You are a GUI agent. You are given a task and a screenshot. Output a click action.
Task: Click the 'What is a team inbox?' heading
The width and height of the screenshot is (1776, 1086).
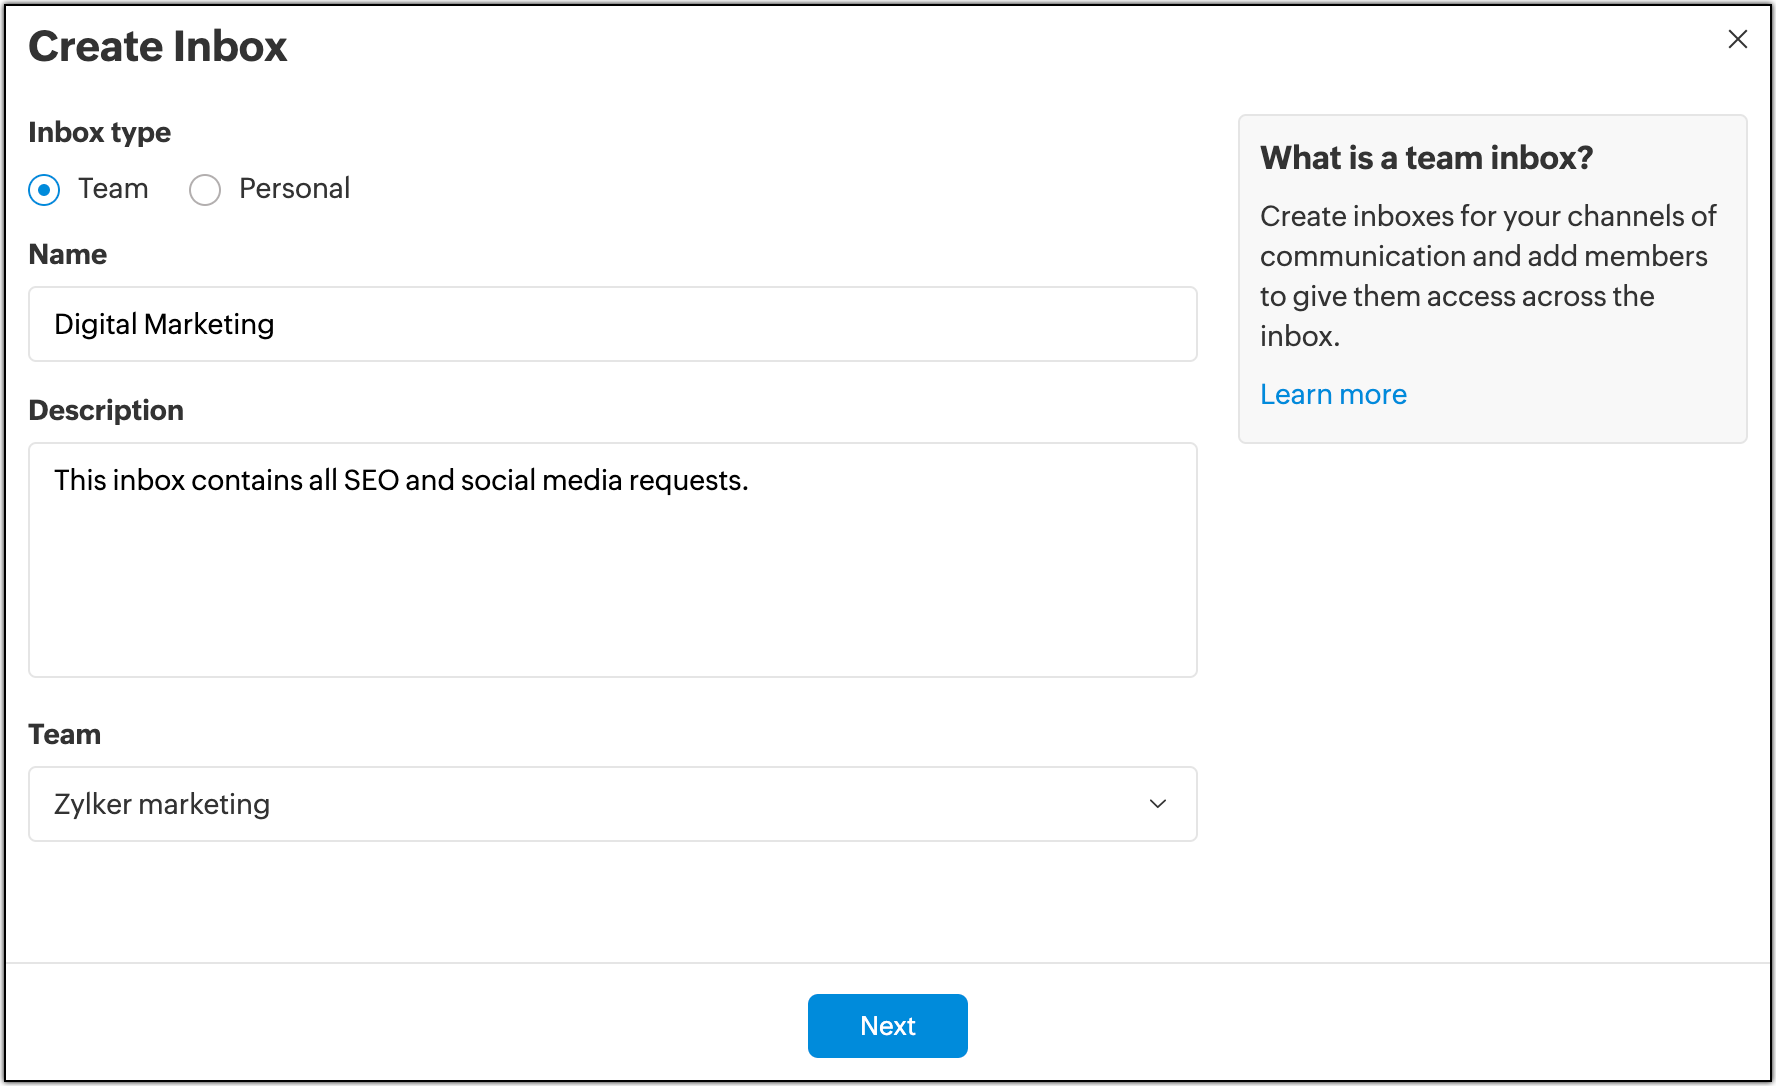pyautogui.click(x=1426, y=158)
